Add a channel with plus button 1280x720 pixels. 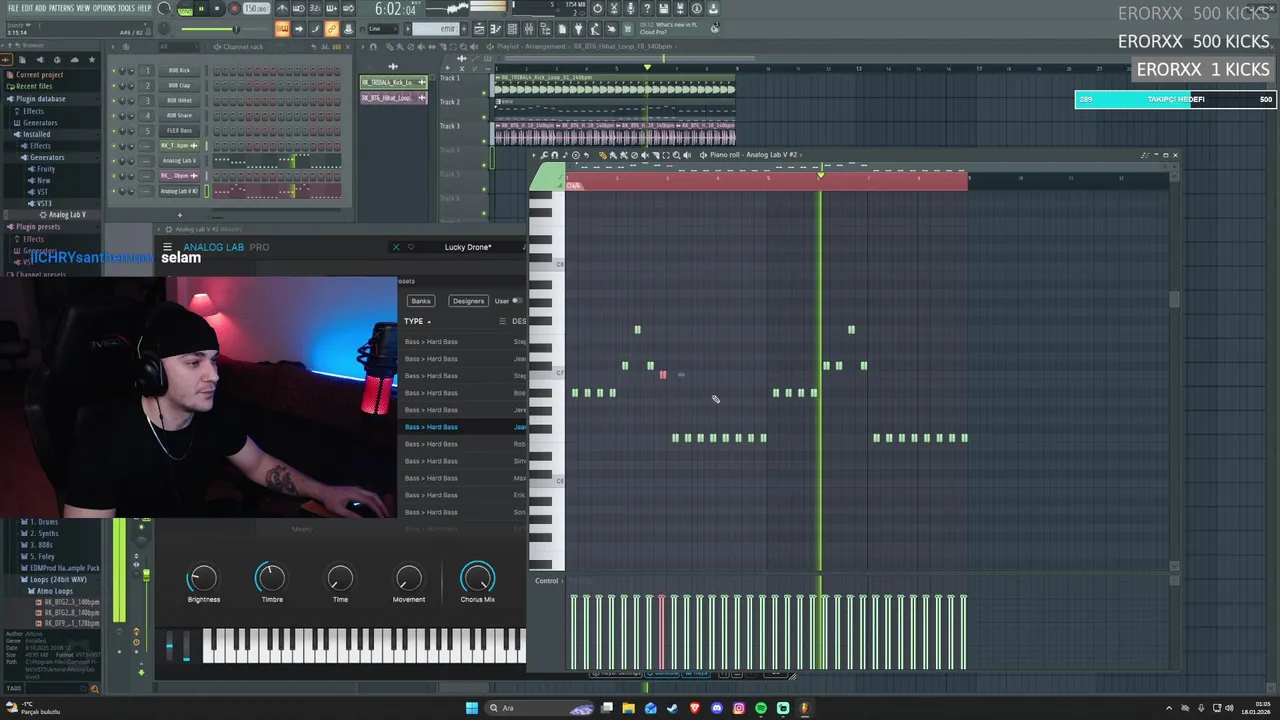(180, 214)
